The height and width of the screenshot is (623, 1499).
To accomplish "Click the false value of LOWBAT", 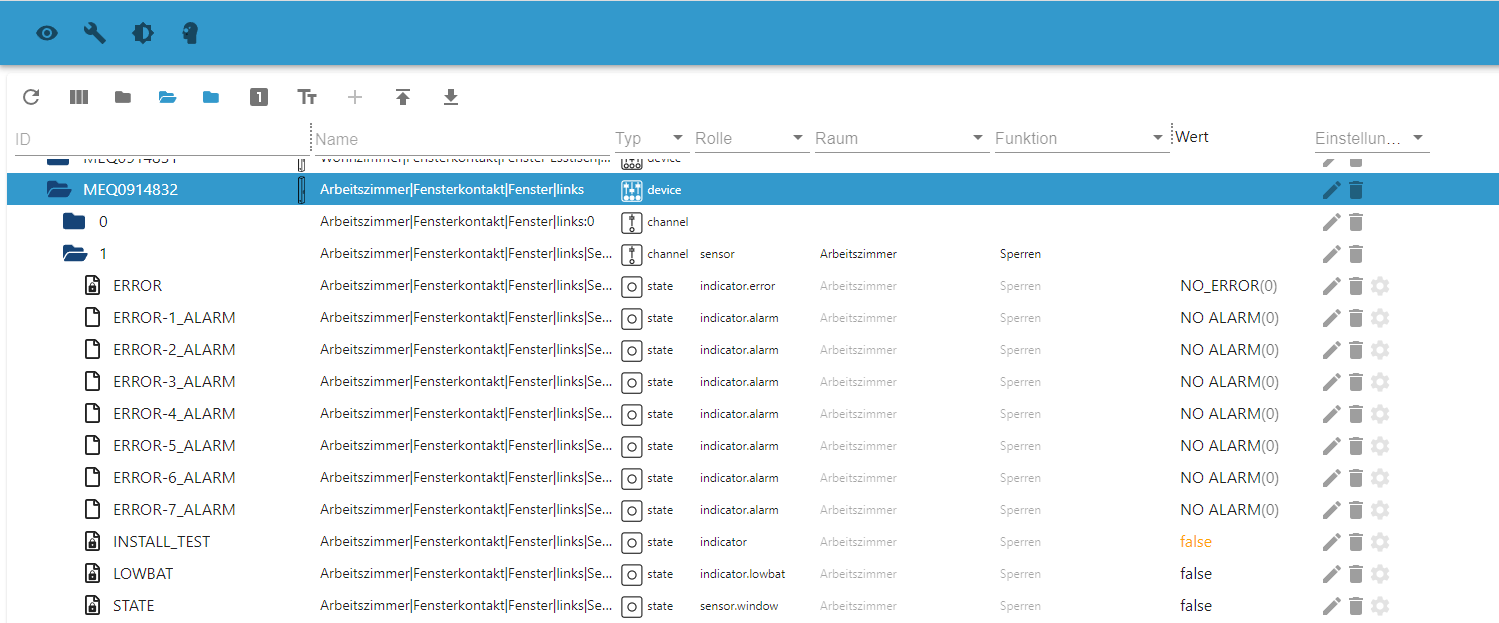I will point(1196,574).
